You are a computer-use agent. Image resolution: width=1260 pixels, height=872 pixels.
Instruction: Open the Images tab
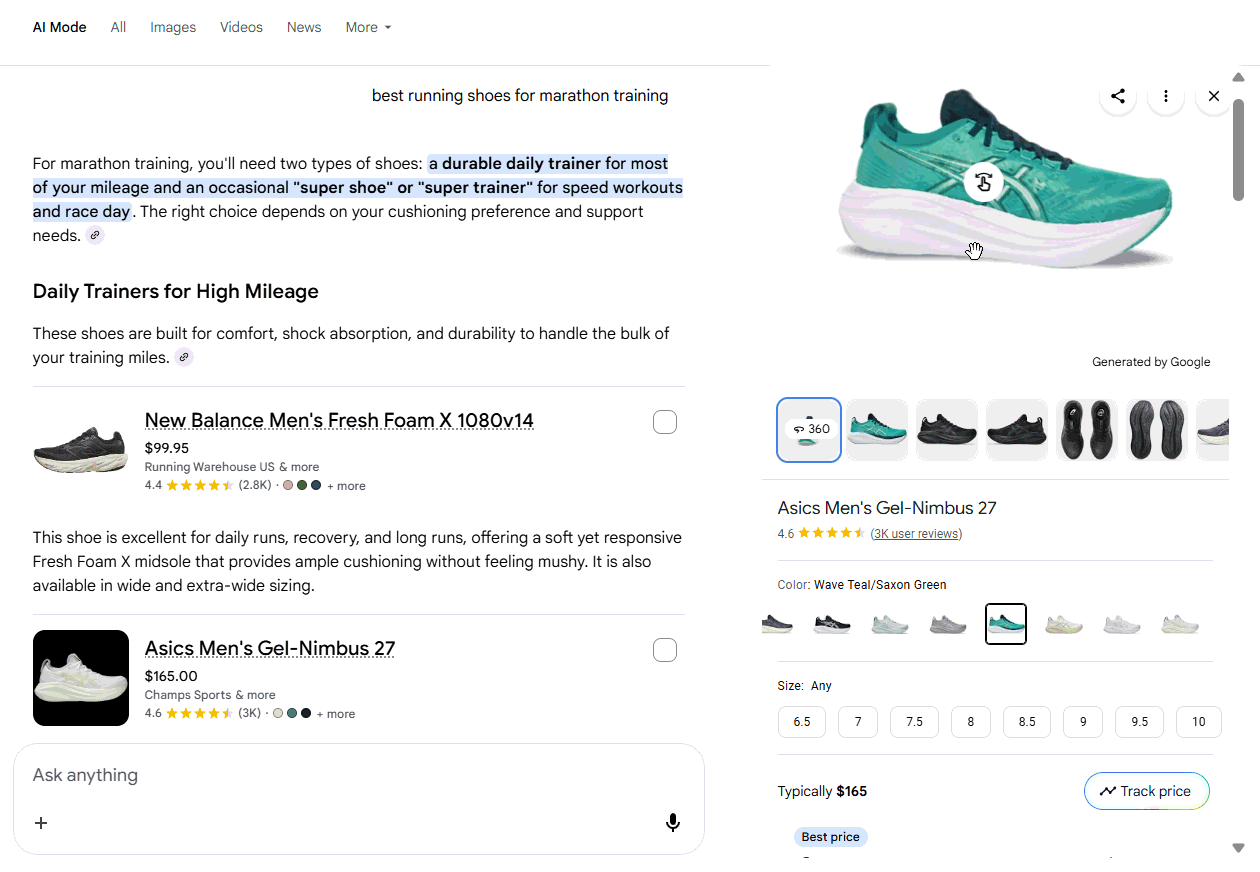(173, 27)
